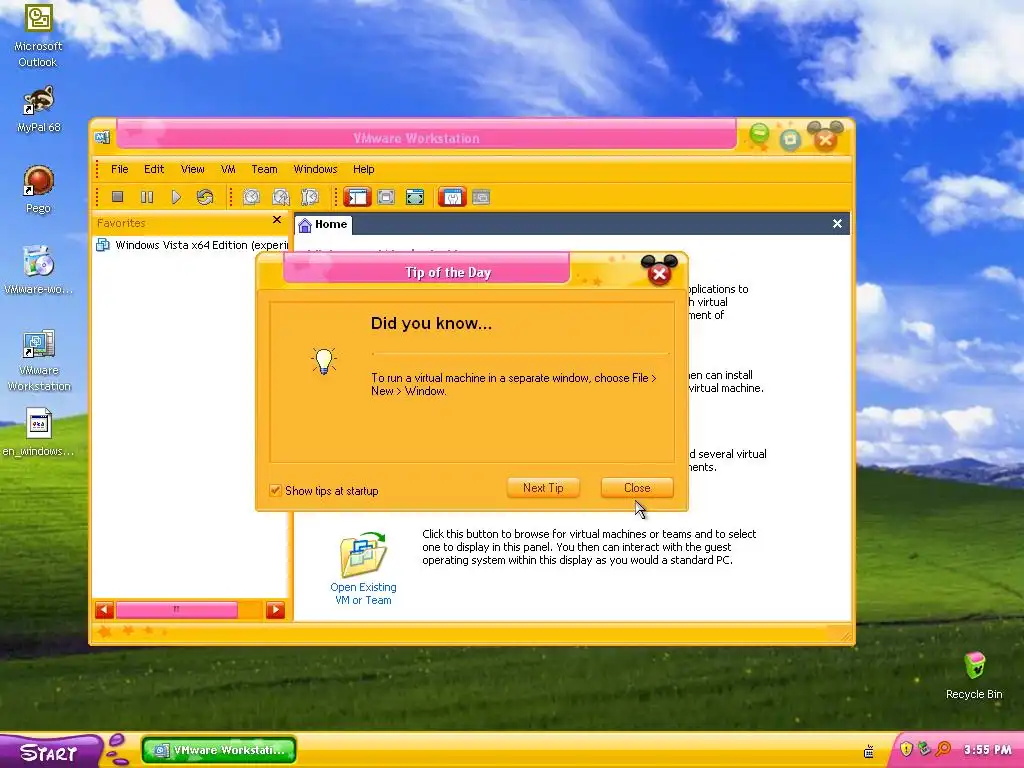Open the Edit menu
Screen dimensions: 1024x768
[154, 169]
